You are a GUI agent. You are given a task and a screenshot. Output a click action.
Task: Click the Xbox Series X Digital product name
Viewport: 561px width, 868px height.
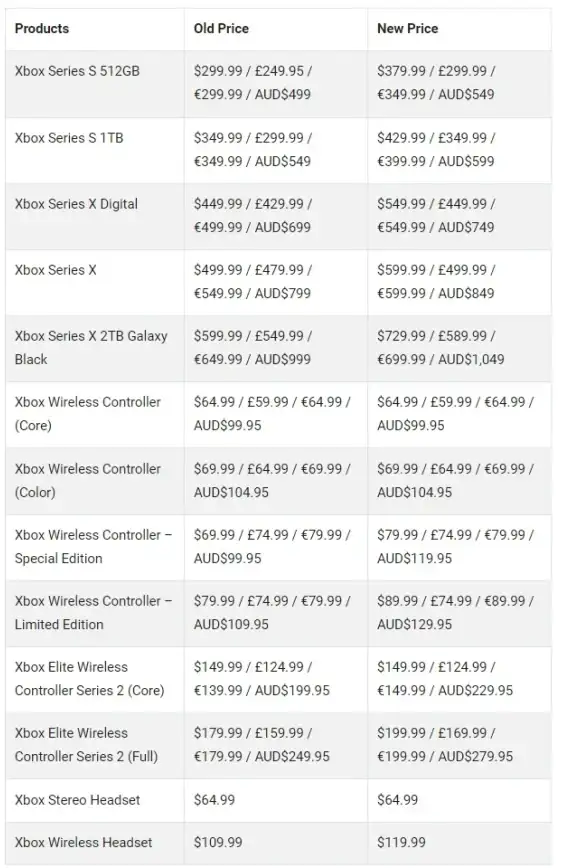coord(76,204)
